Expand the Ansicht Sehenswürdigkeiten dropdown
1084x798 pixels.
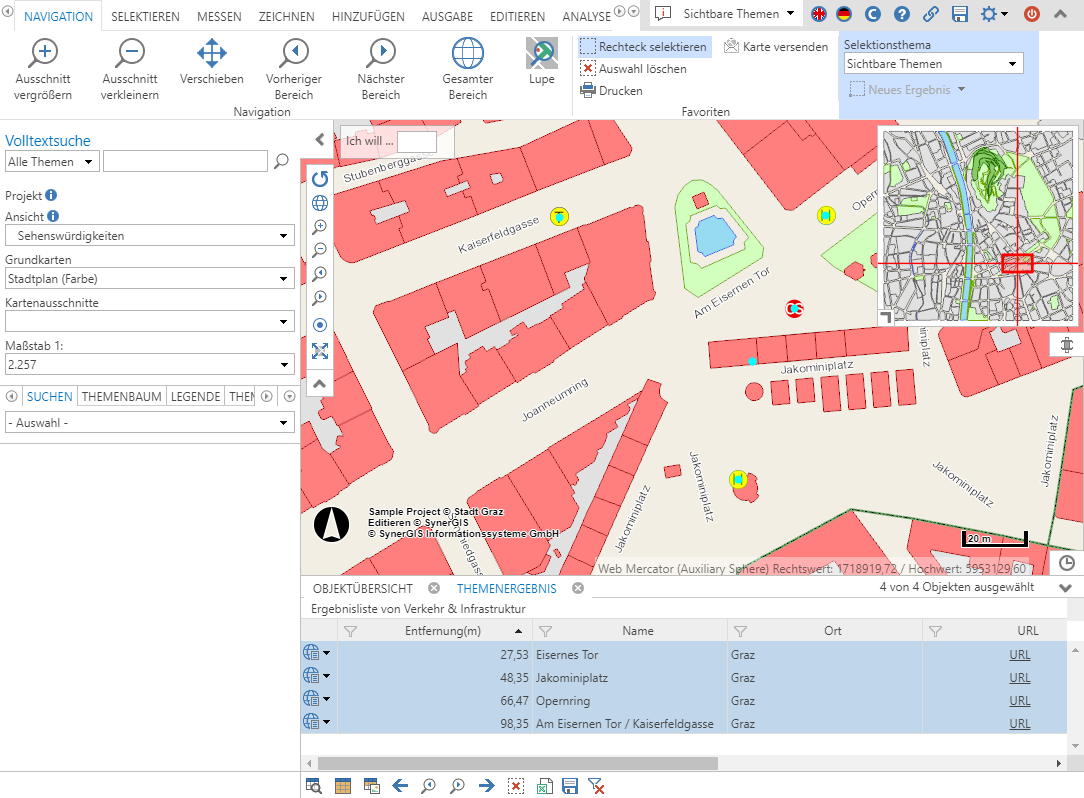[150, 236]
